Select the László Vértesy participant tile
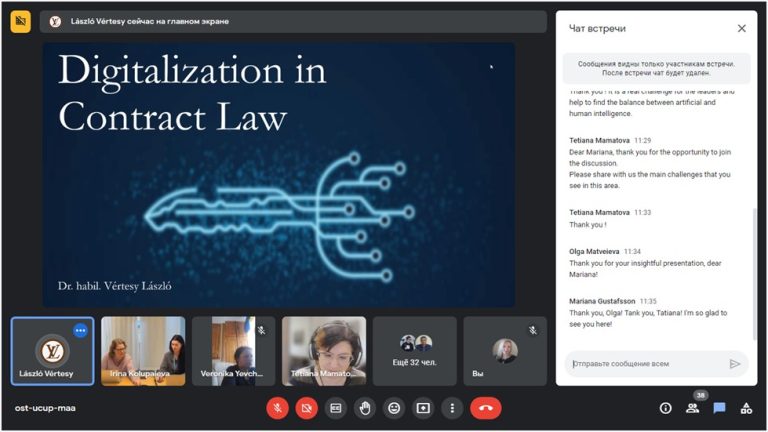This screenshot has width=768, height=432. point(52,351)
